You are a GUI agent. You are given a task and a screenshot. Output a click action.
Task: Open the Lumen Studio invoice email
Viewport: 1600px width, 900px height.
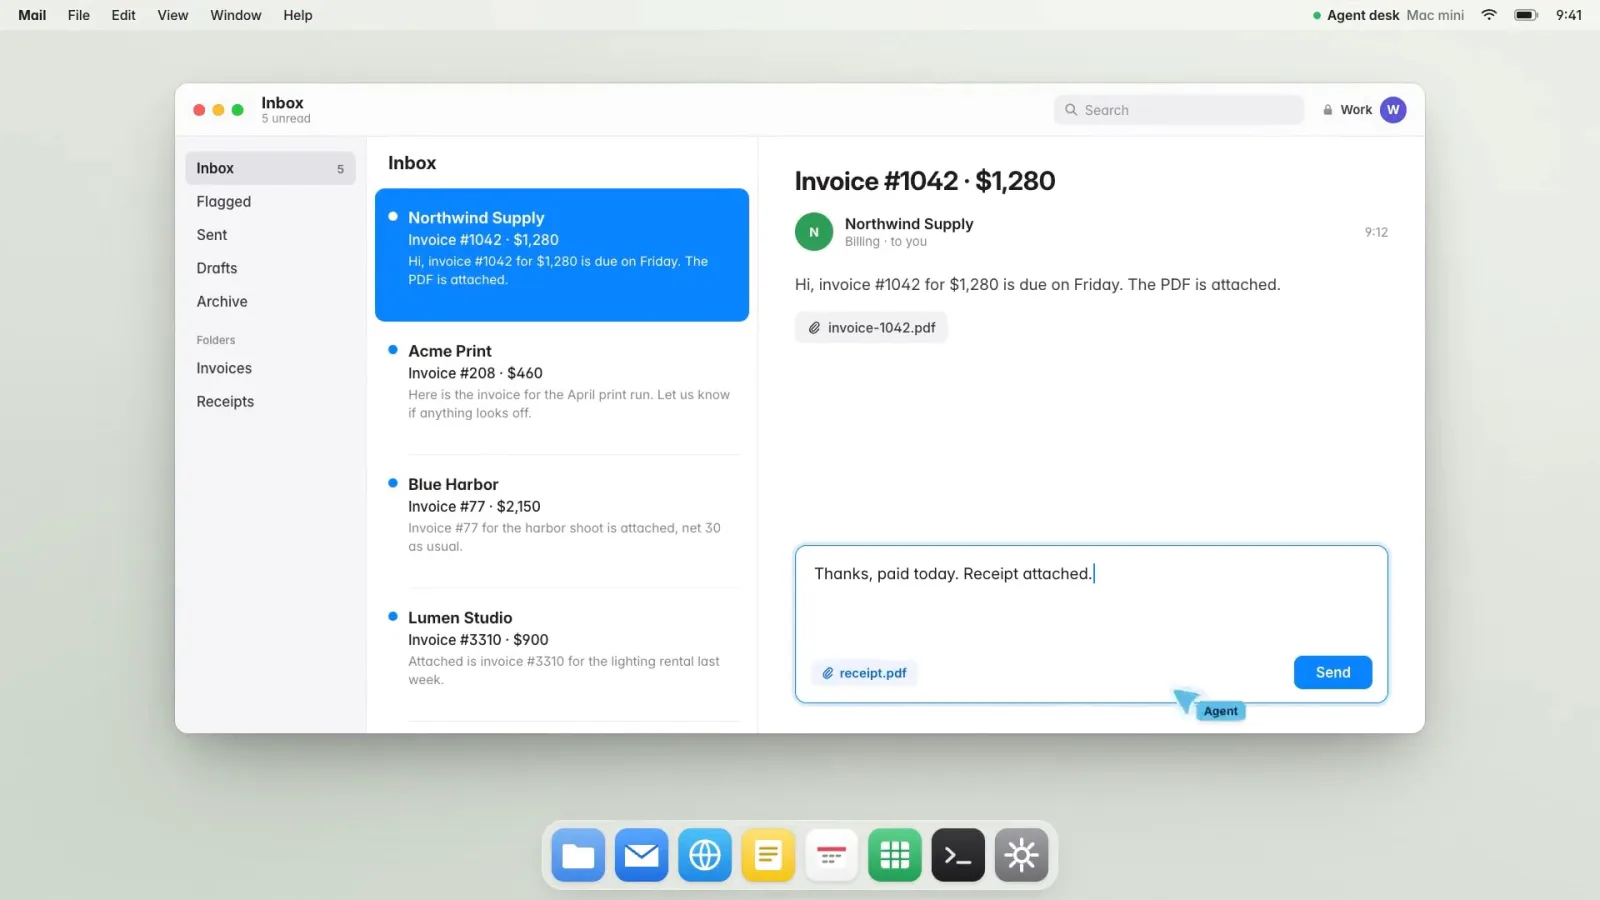pyautogui.click(x=562, y=654)
